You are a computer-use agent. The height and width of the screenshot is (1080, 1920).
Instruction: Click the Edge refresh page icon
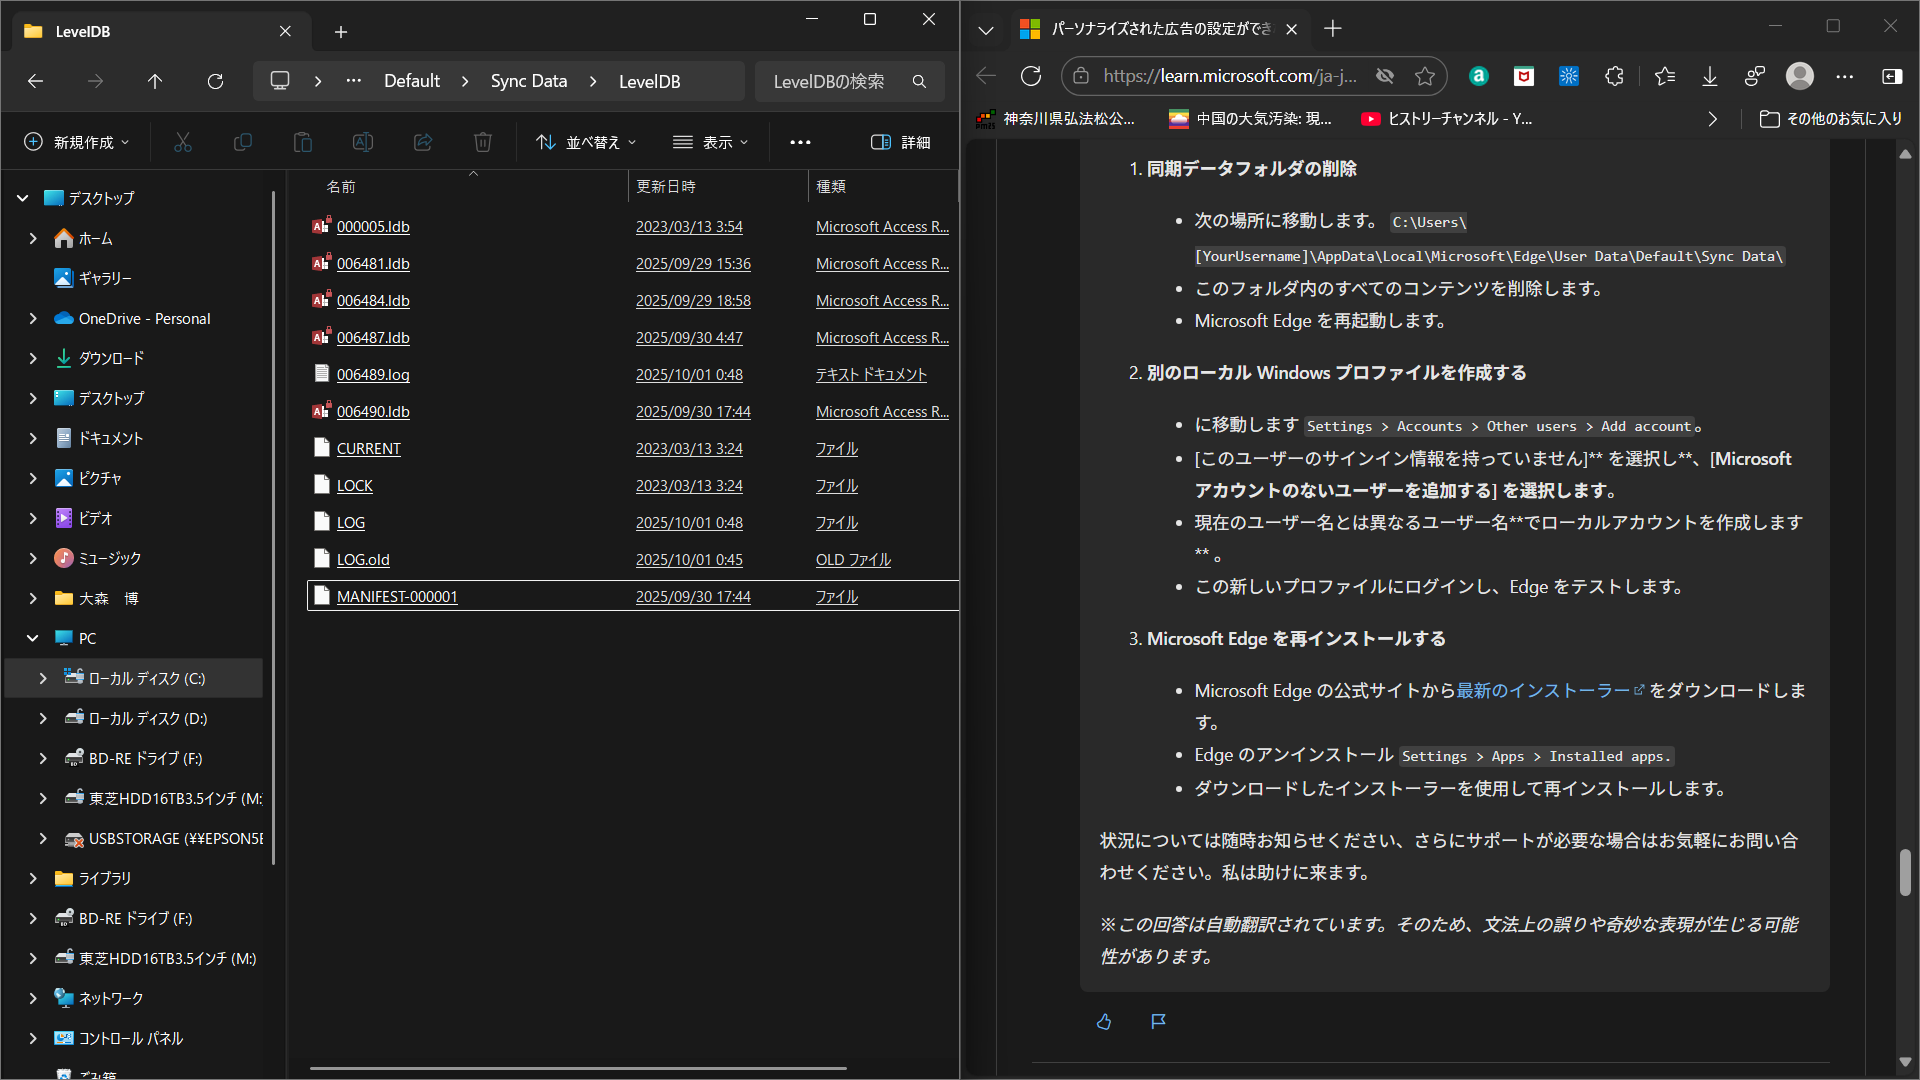click(1031, 76)
